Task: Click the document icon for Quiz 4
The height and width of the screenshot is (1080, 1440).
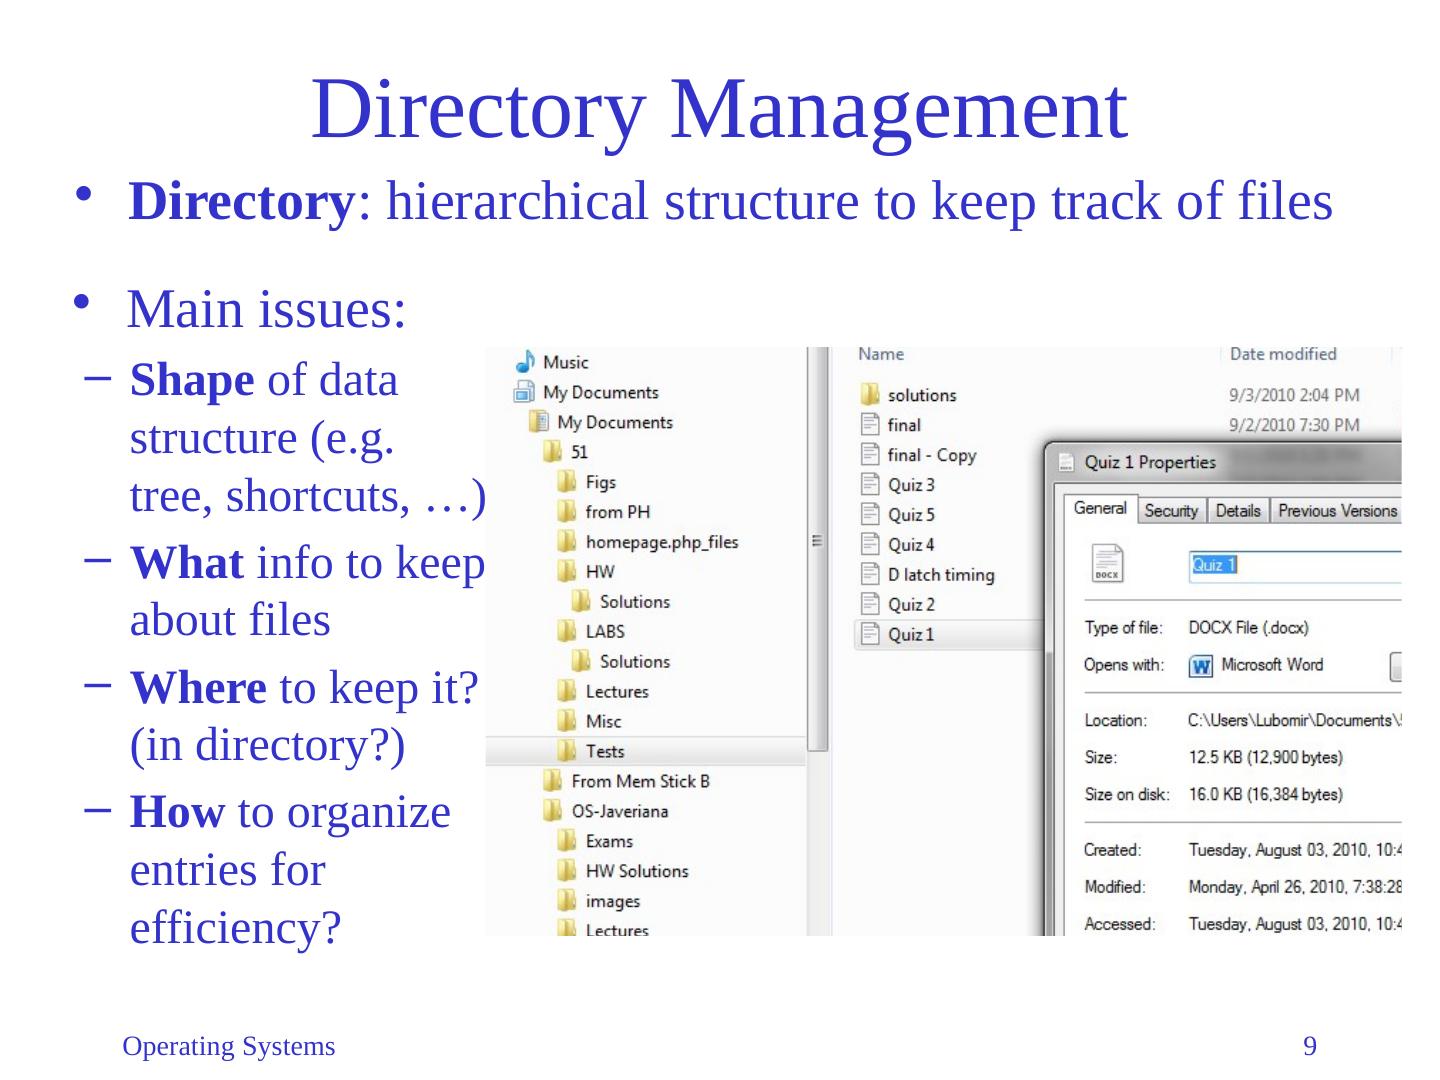Action: tap(870, 544)
